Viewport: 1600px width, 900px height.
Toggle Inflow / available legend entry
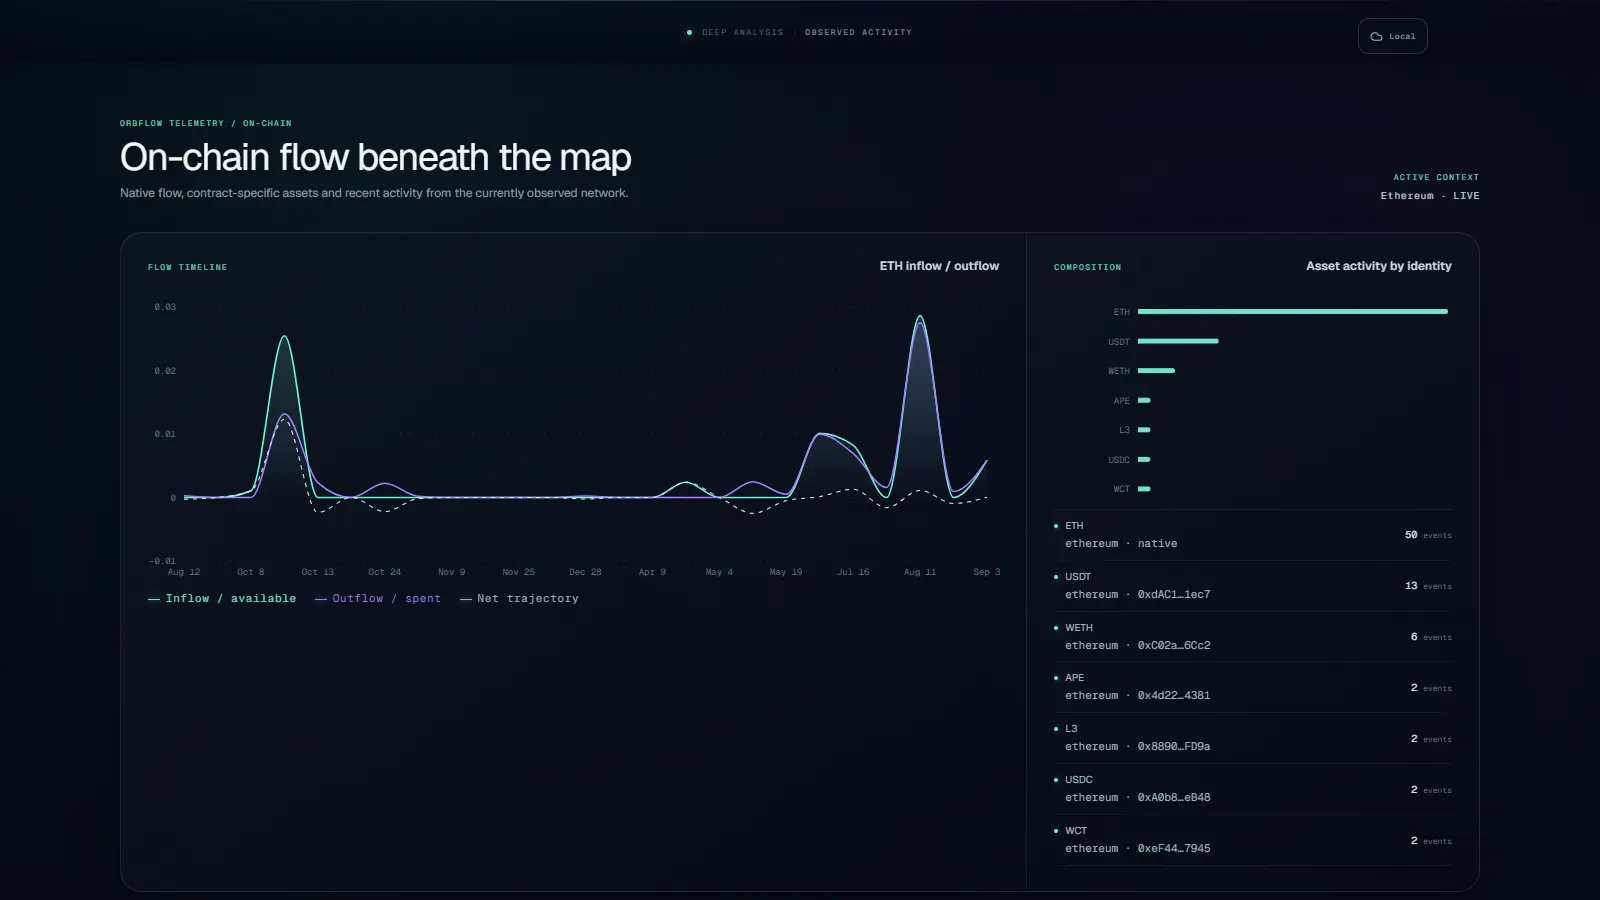(x=222, y=598)
